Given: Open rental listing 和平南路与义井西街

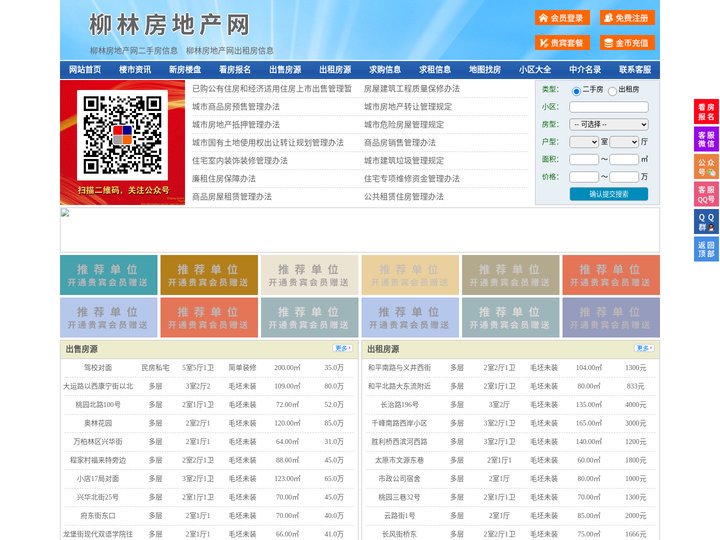Looking at the screenshot, I should click(x=399, y=368).
